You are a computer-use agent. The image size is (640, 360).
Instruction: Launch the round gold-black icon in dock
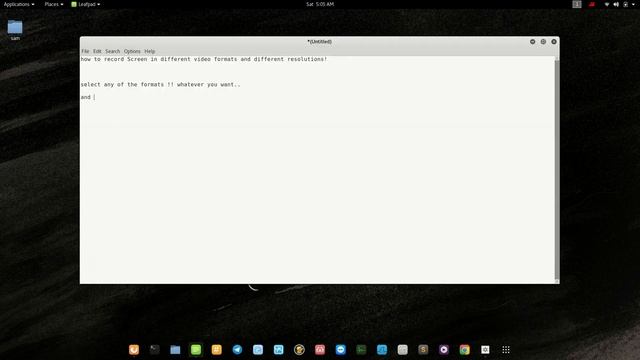click(x=299, y=349)
